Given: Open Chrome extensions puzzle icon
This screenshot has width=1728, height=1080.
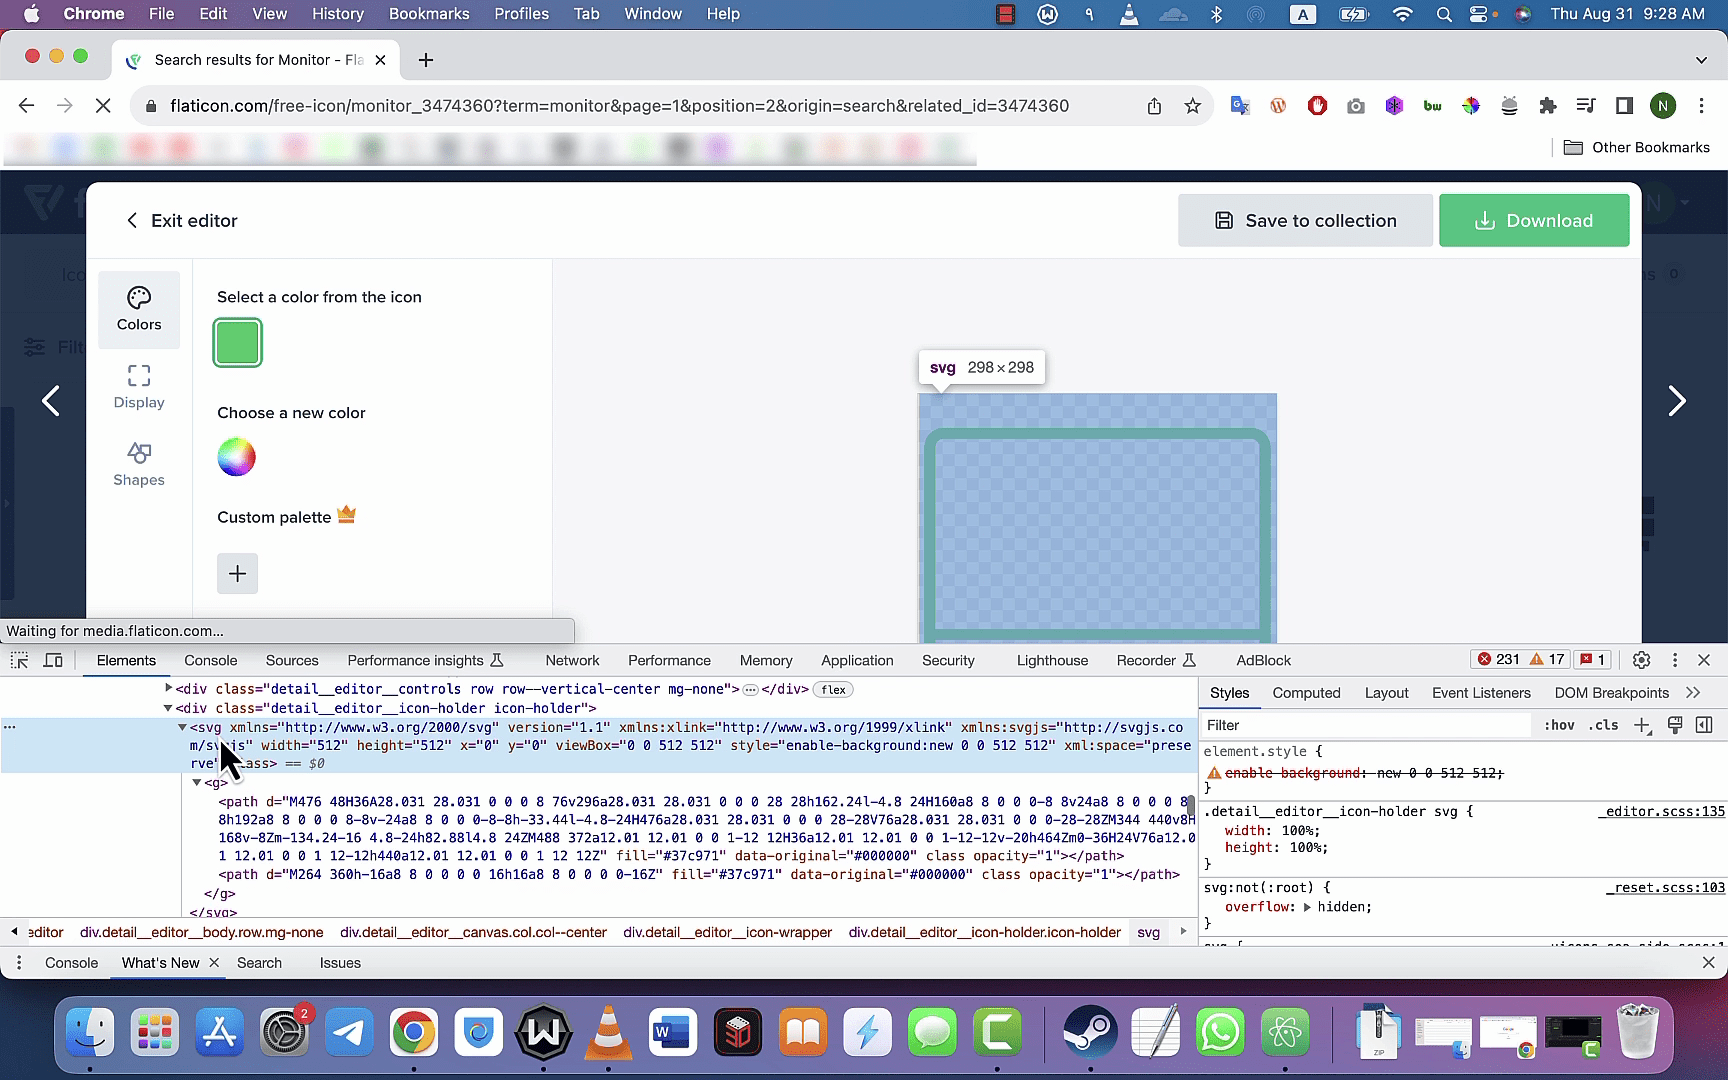Looking at the screenshot, I should pos(1547,105).
